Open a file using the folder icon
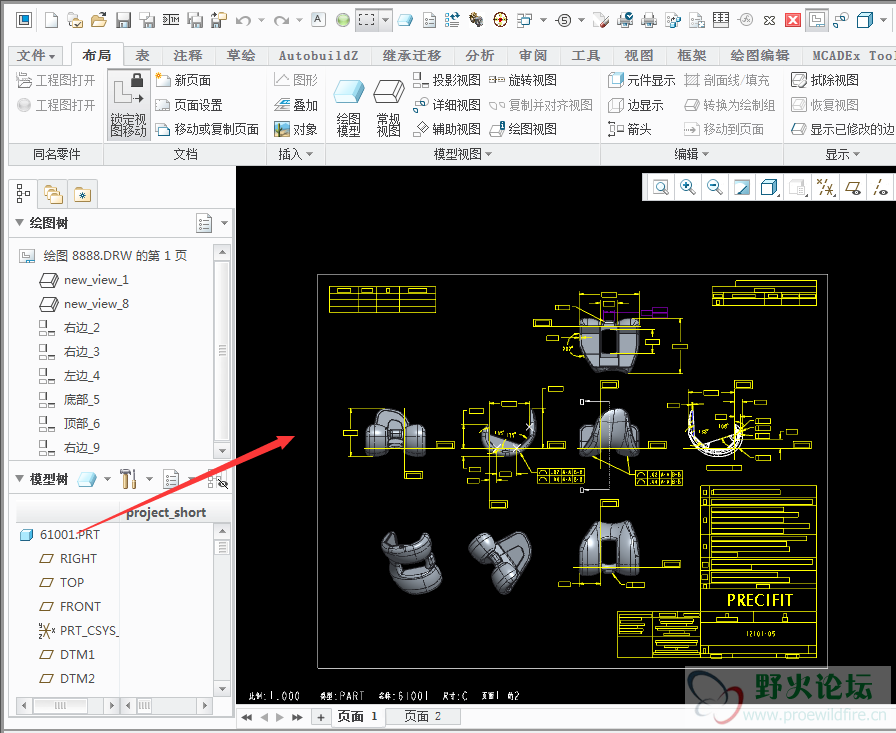The image size is (896, 733). pos(99,21)
